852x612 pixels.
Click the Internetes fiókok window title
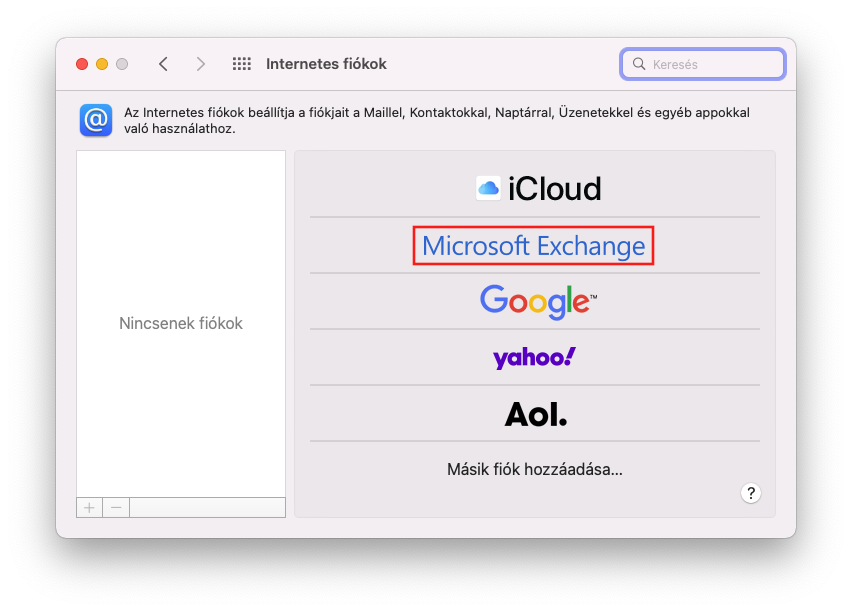point(326,64)
